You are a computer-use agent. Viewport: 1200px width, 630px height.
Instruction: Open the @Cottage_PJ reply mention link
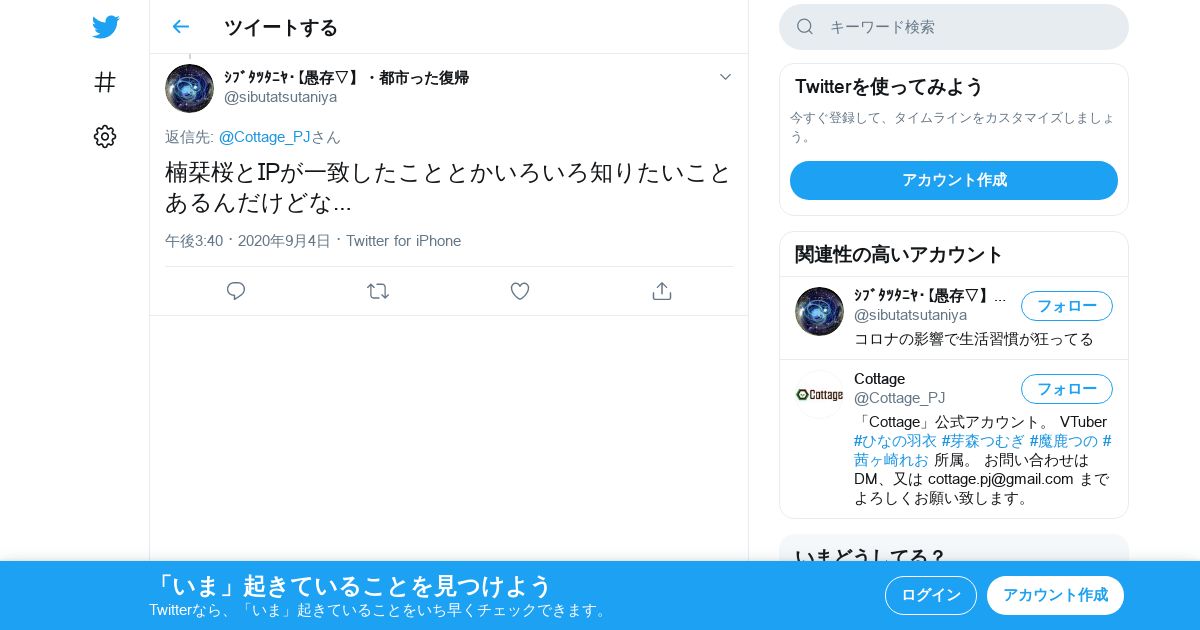[x=264, y=137]
